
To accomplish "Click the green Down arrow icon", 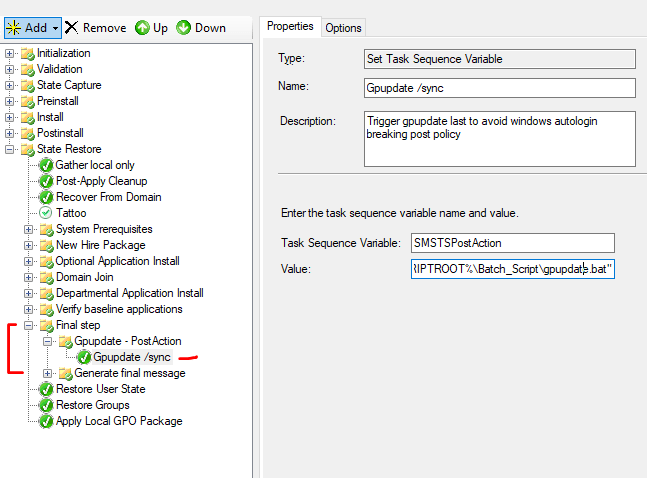I will (183, 27).
